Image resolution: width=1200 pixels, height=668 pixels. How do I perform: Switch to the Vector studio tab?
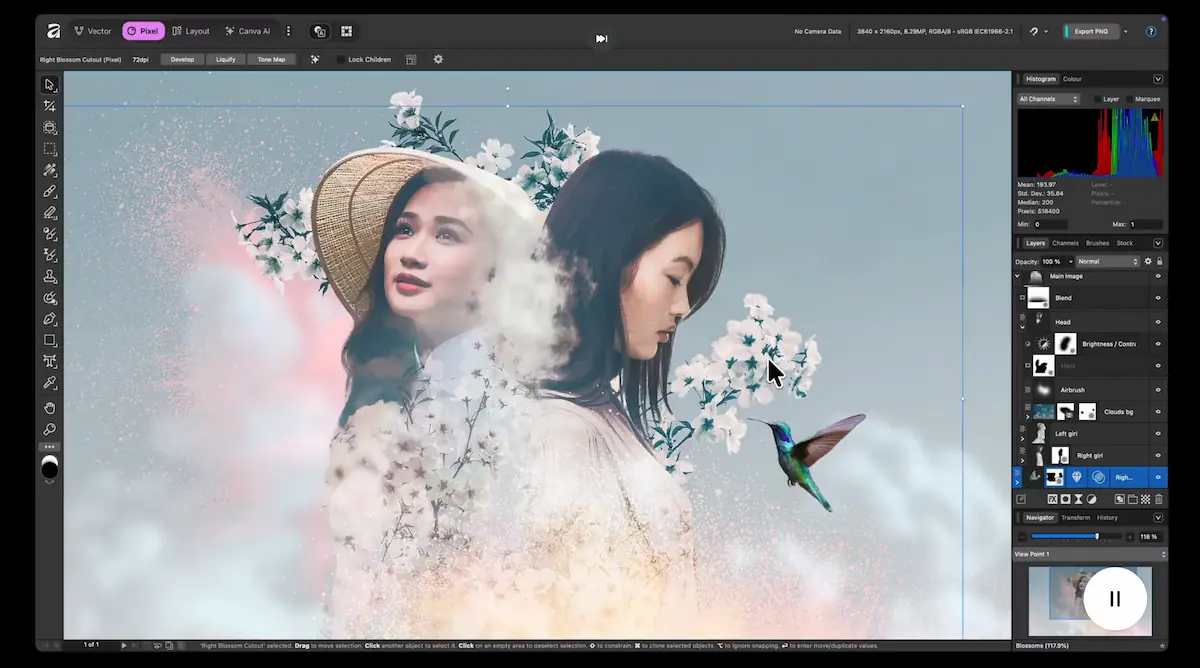(x=92, y=31)
